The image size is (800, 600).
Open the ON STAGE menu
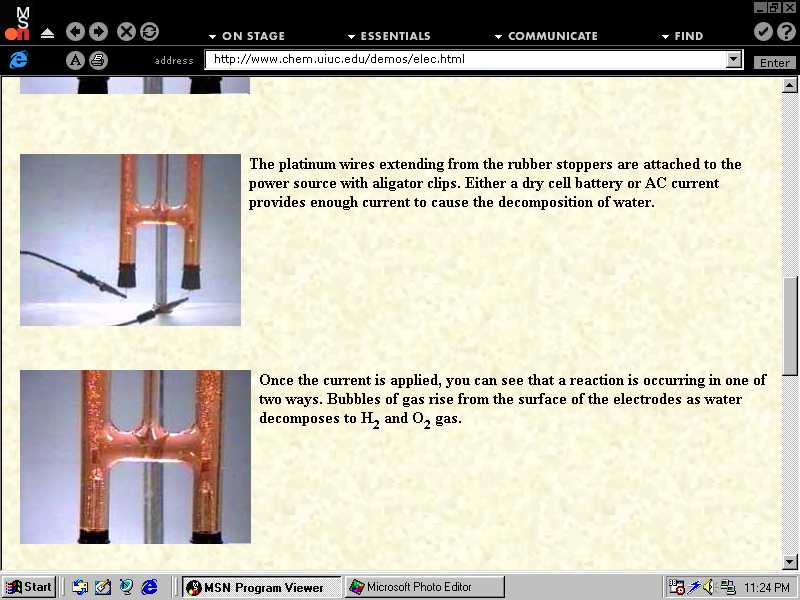point(247,36)
